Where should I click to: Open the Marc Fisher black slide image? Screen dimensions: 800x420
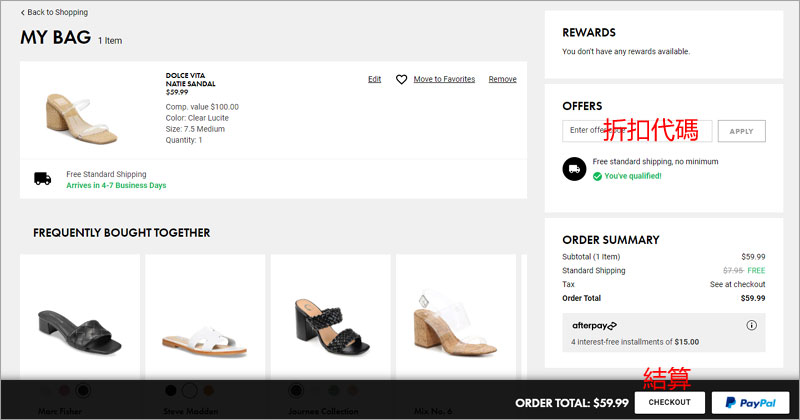[78, 318]
